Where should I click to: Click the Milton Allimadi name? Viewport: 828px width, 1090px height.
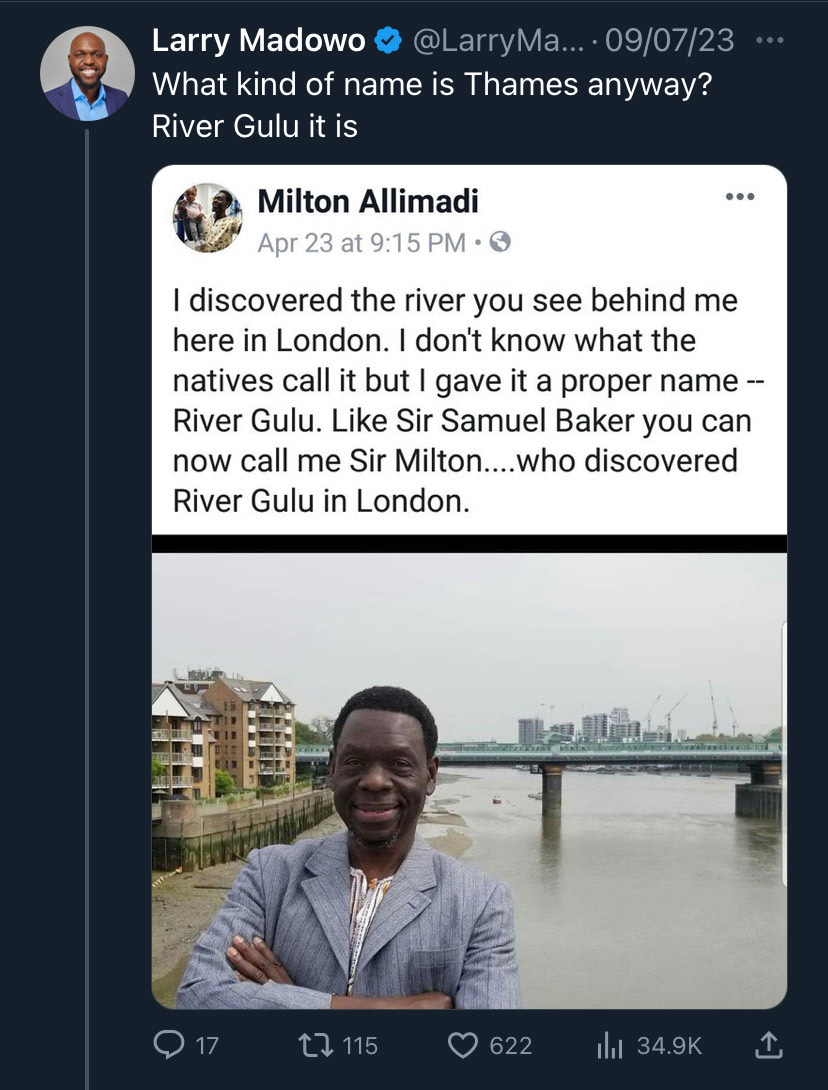pos(368,202)
